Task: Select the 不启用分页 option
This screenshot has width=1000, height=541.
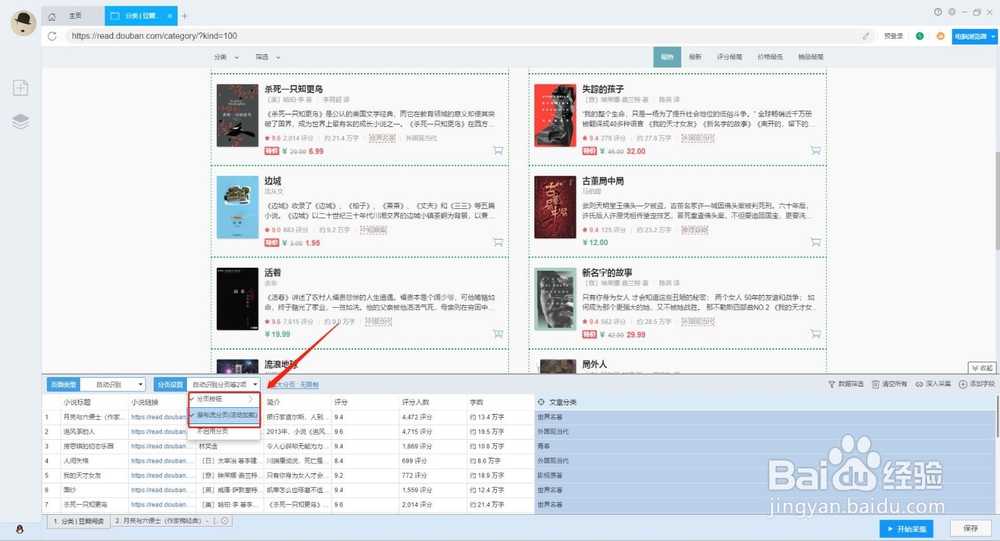Action: coord(224,431)
